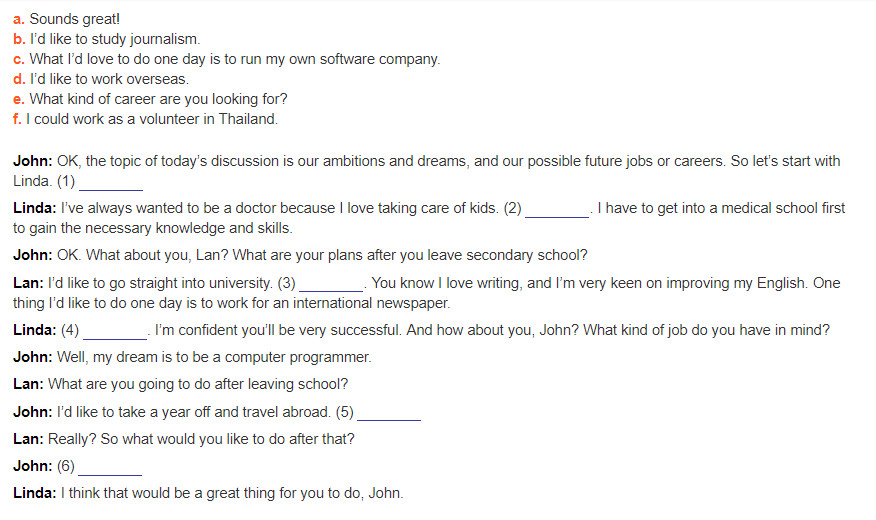The width and height of the screenshot is (876, 520).
Task: Choose option d 'work overseas'
Action: point(101,79)
